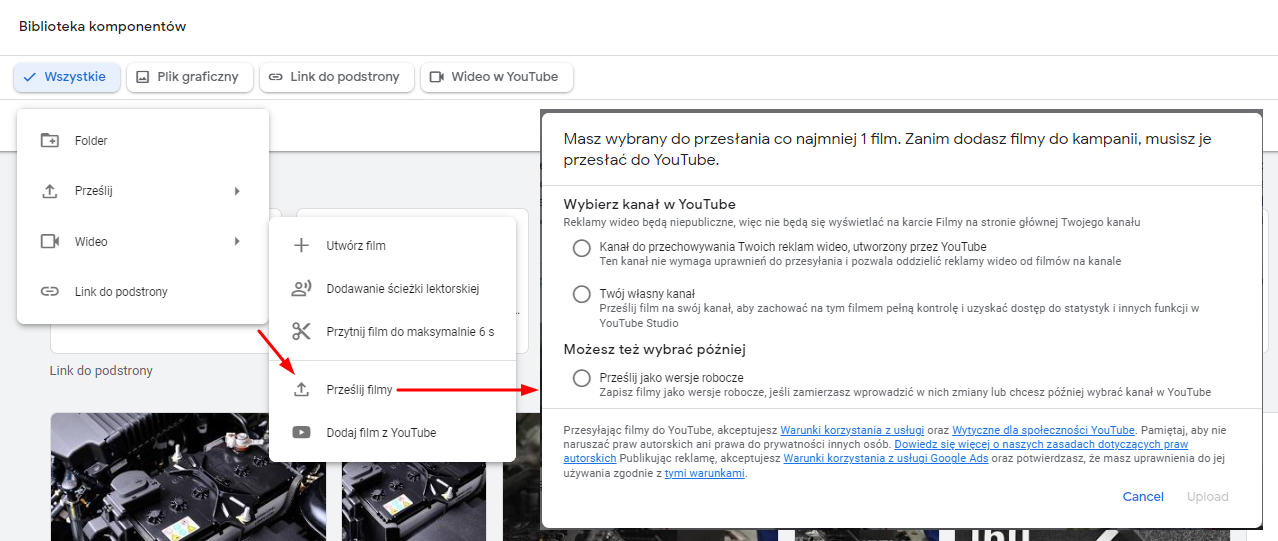1278x541 pixels.
Task: Select Dodaj film z YouTube
Action: pyautogui.click(x=393, y=433)
